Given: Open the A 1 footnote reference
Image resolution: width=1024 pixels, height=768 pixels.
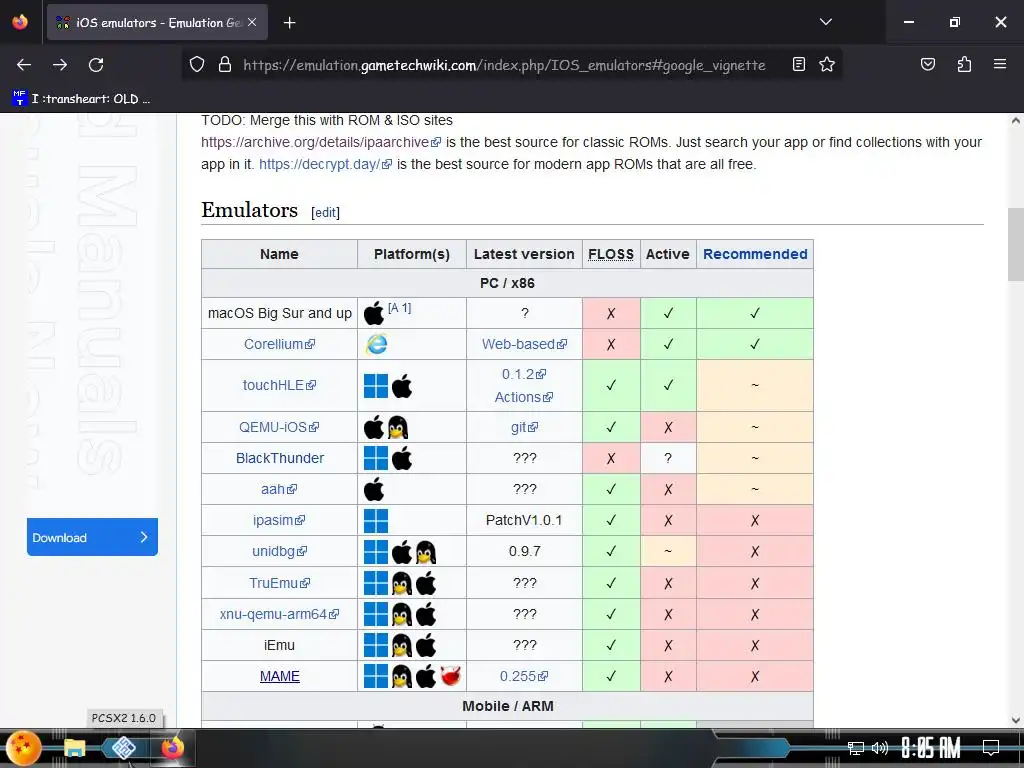Looking at the screenshot, I should (x=399, y=308).
